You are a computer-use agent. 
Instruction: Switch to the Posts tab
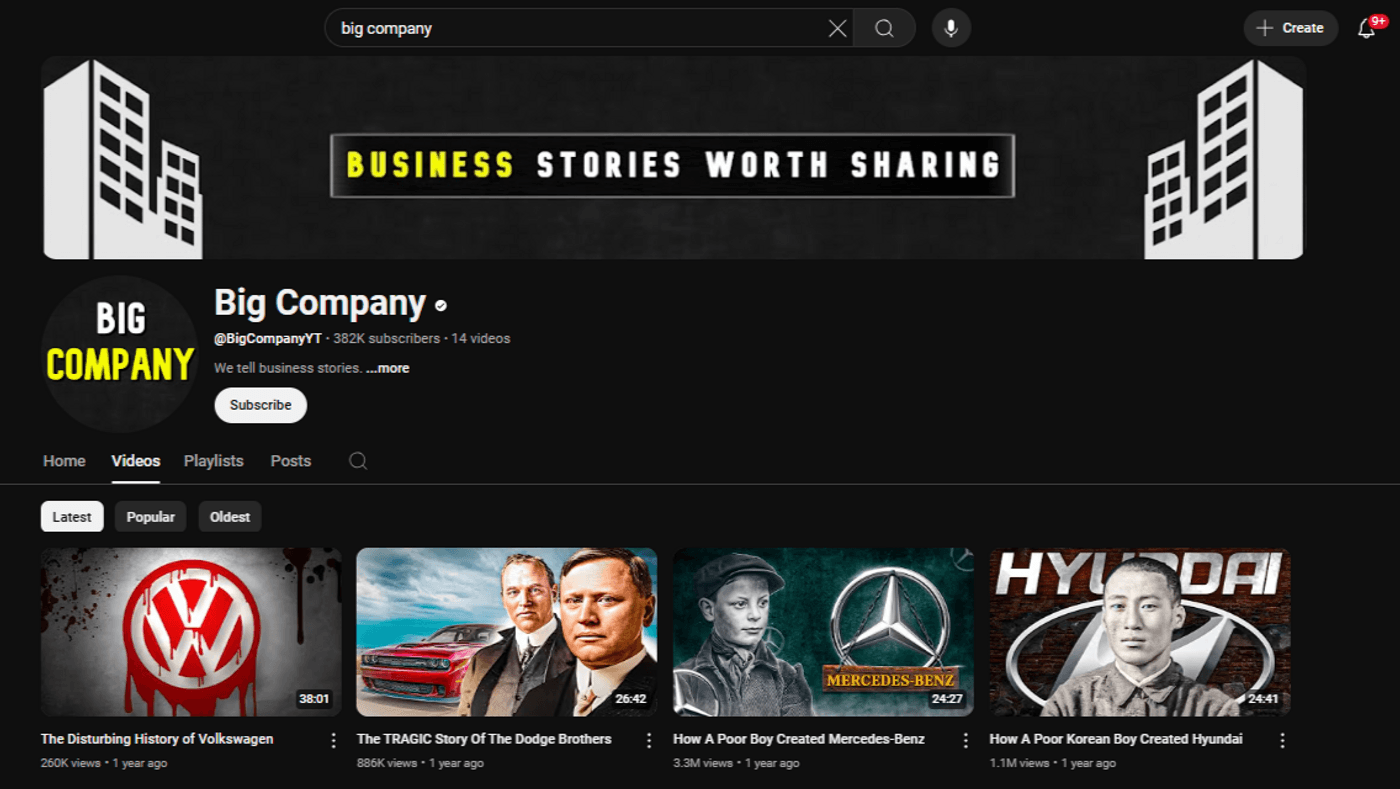(x=290, y=461)
